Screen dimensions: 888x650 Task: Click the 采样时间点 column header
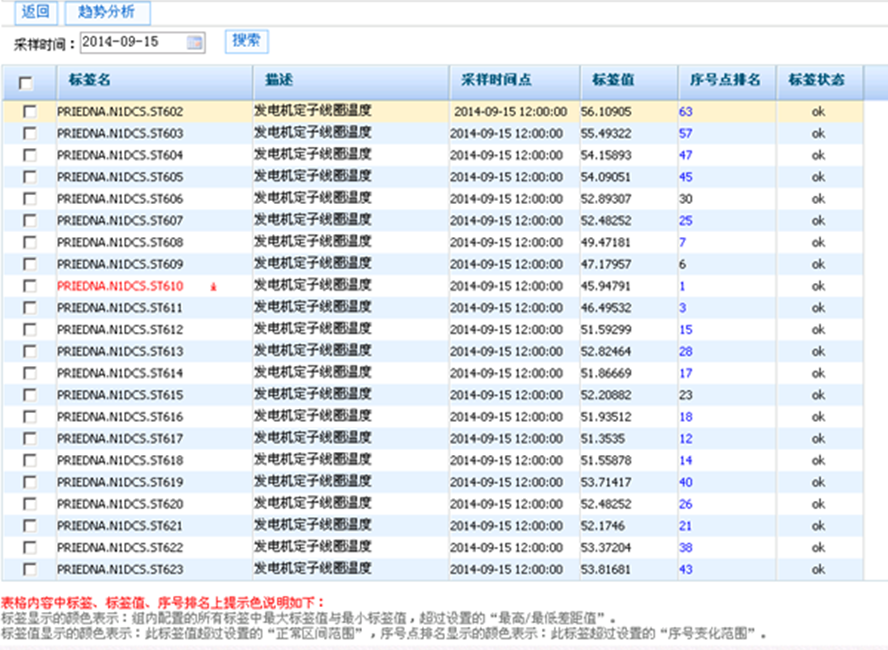[x=514, y=82]
